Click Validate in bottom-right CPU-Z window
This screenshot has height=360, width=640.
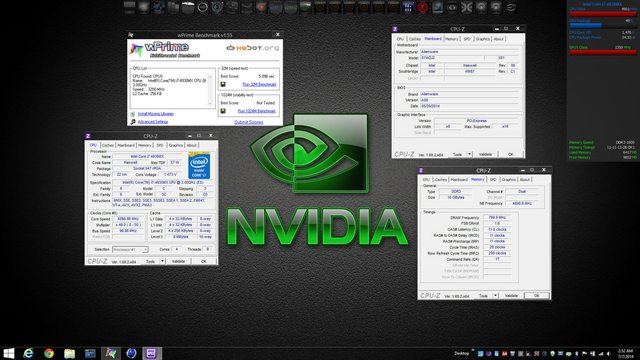pos(511,296)
